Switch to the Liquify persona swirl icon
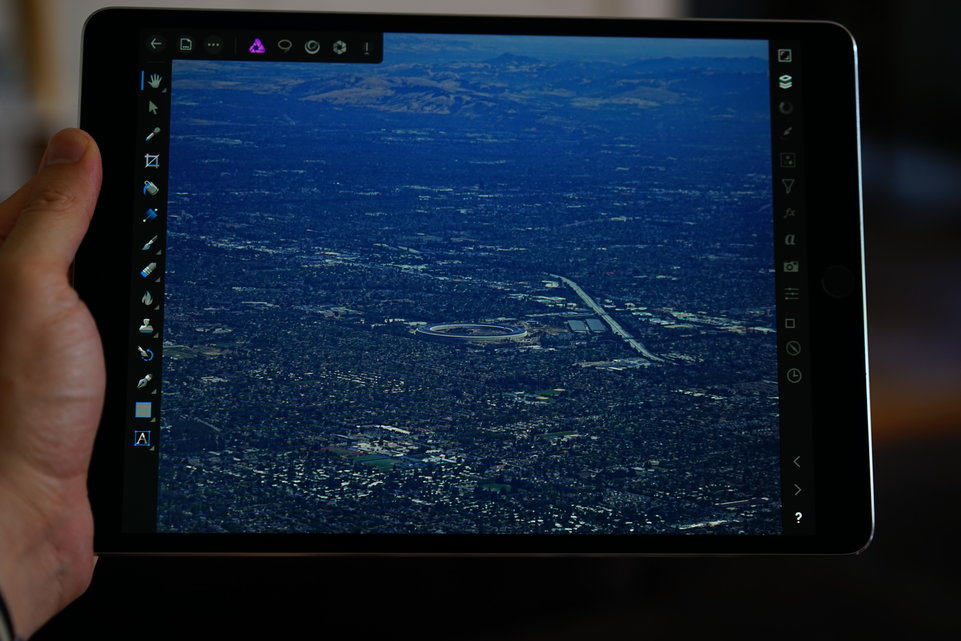Screen dimensions: 961x641 tap(312, 47)
